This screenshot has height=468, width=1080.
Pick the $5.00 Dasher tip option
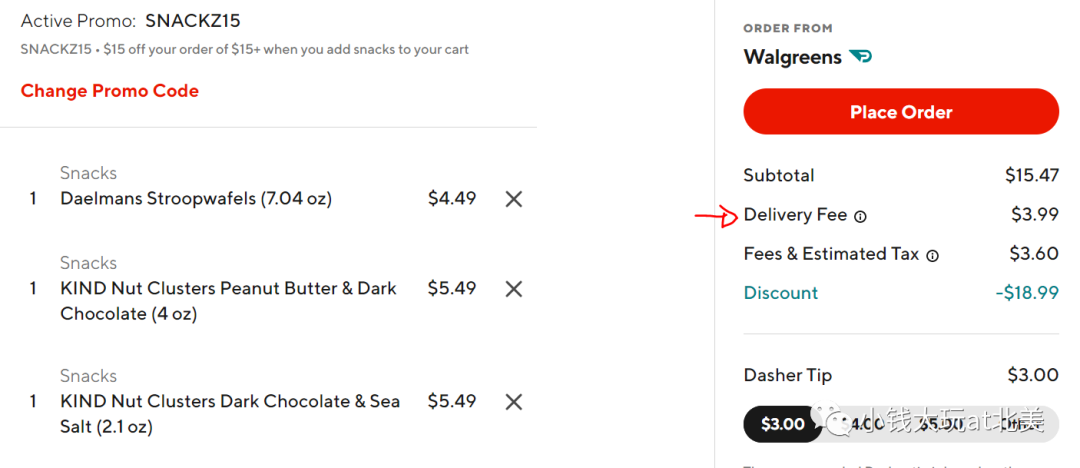tap(940, 424)
